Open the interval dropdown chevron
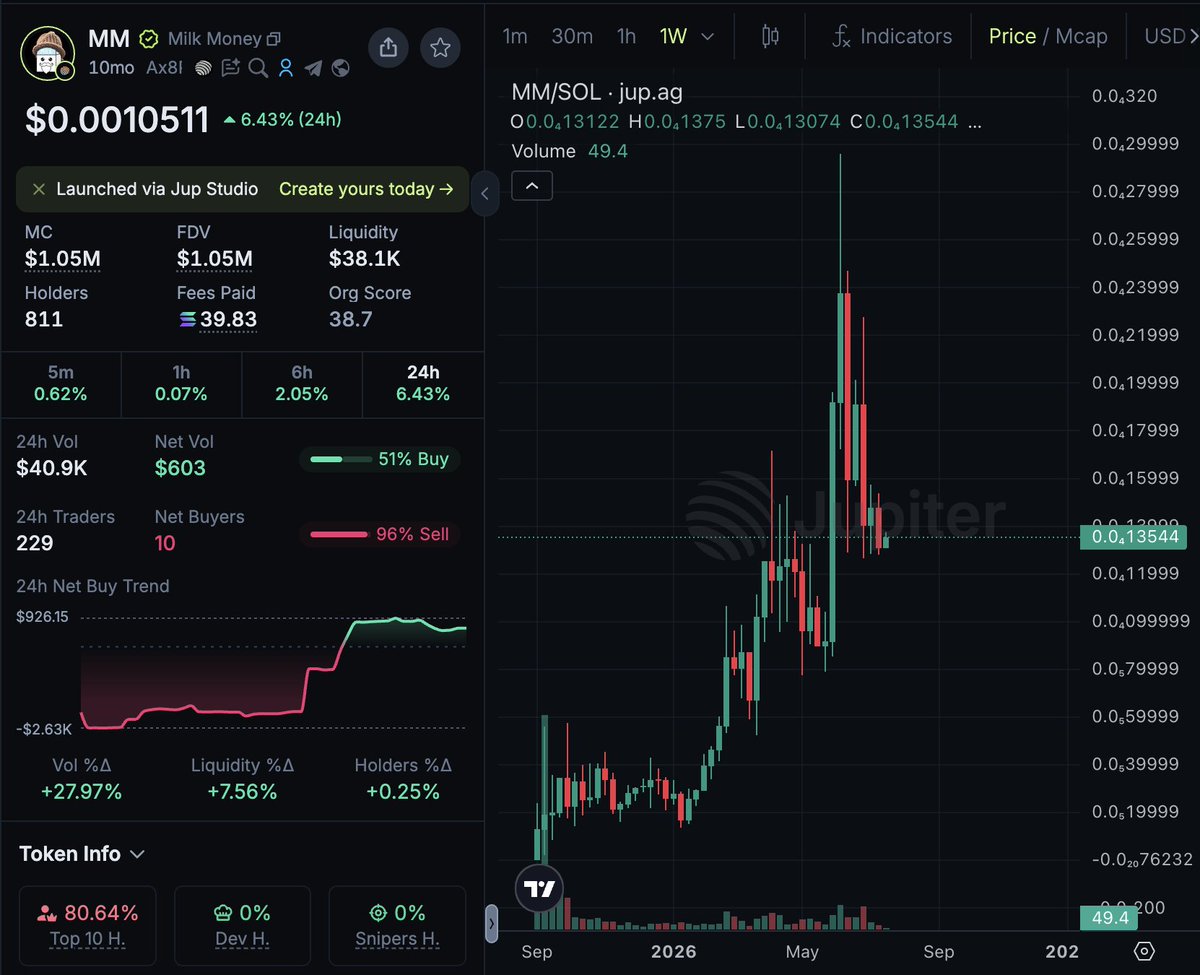 pos(708,37)
